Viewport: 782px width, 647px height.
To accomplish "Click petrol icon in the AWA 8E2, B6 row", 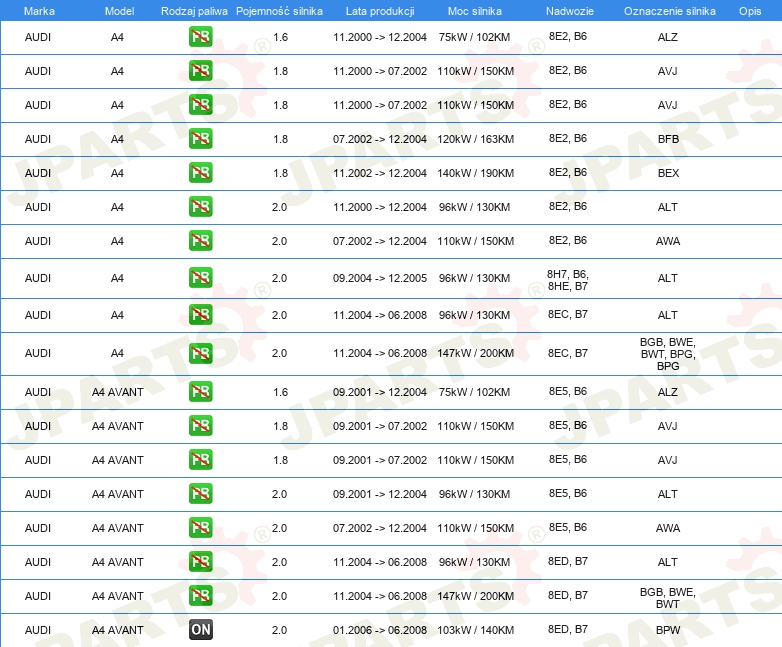I will (200, 240).
